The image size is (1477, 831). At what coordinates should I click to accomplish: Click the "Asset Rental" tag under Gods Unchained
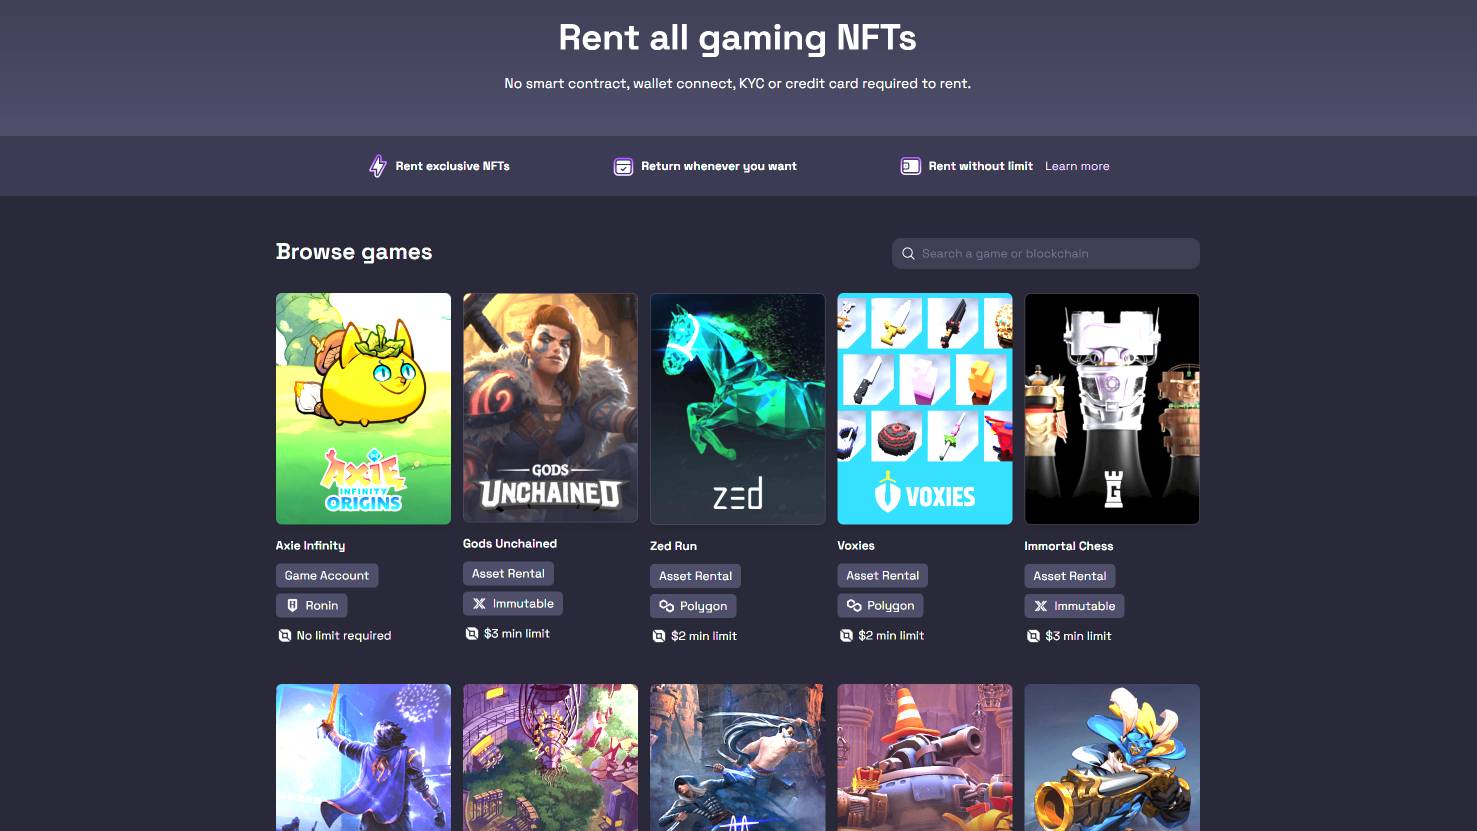pos(508,572)
